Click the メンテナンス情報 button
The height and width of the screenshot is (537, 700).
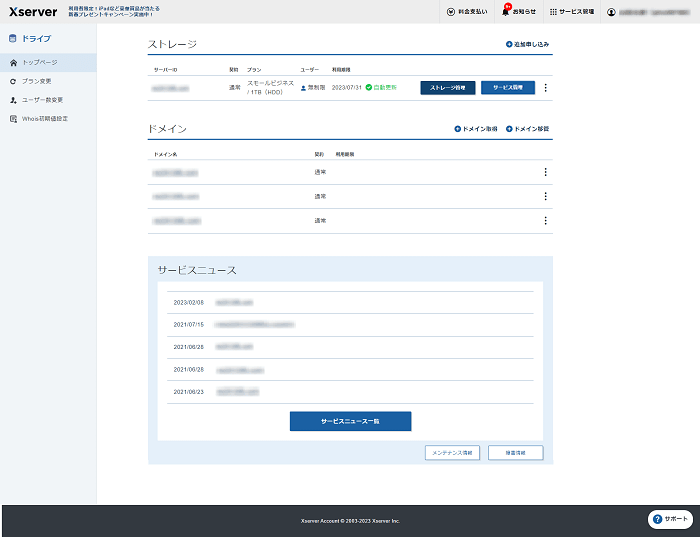pos(452,453)
